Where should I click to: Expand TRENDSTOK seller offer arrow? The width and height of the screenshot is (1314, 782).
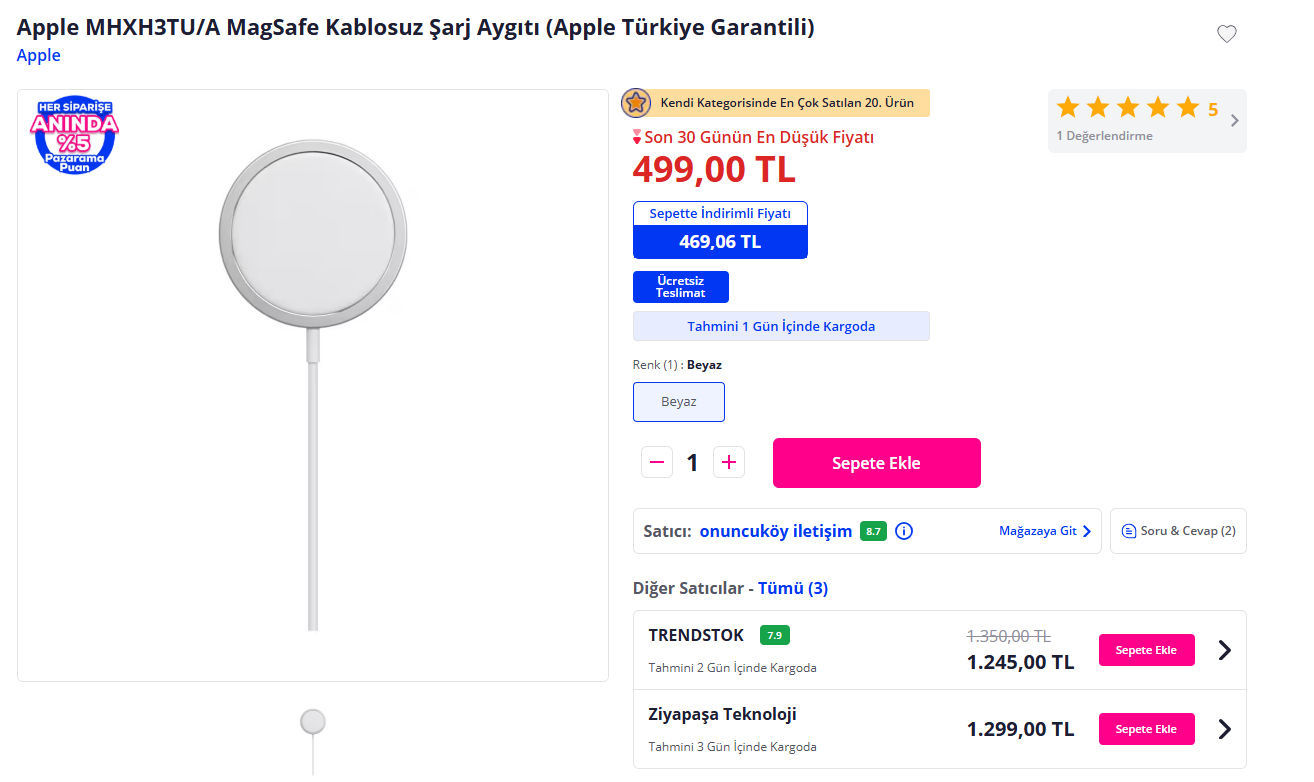click(x=1225, y=650)
